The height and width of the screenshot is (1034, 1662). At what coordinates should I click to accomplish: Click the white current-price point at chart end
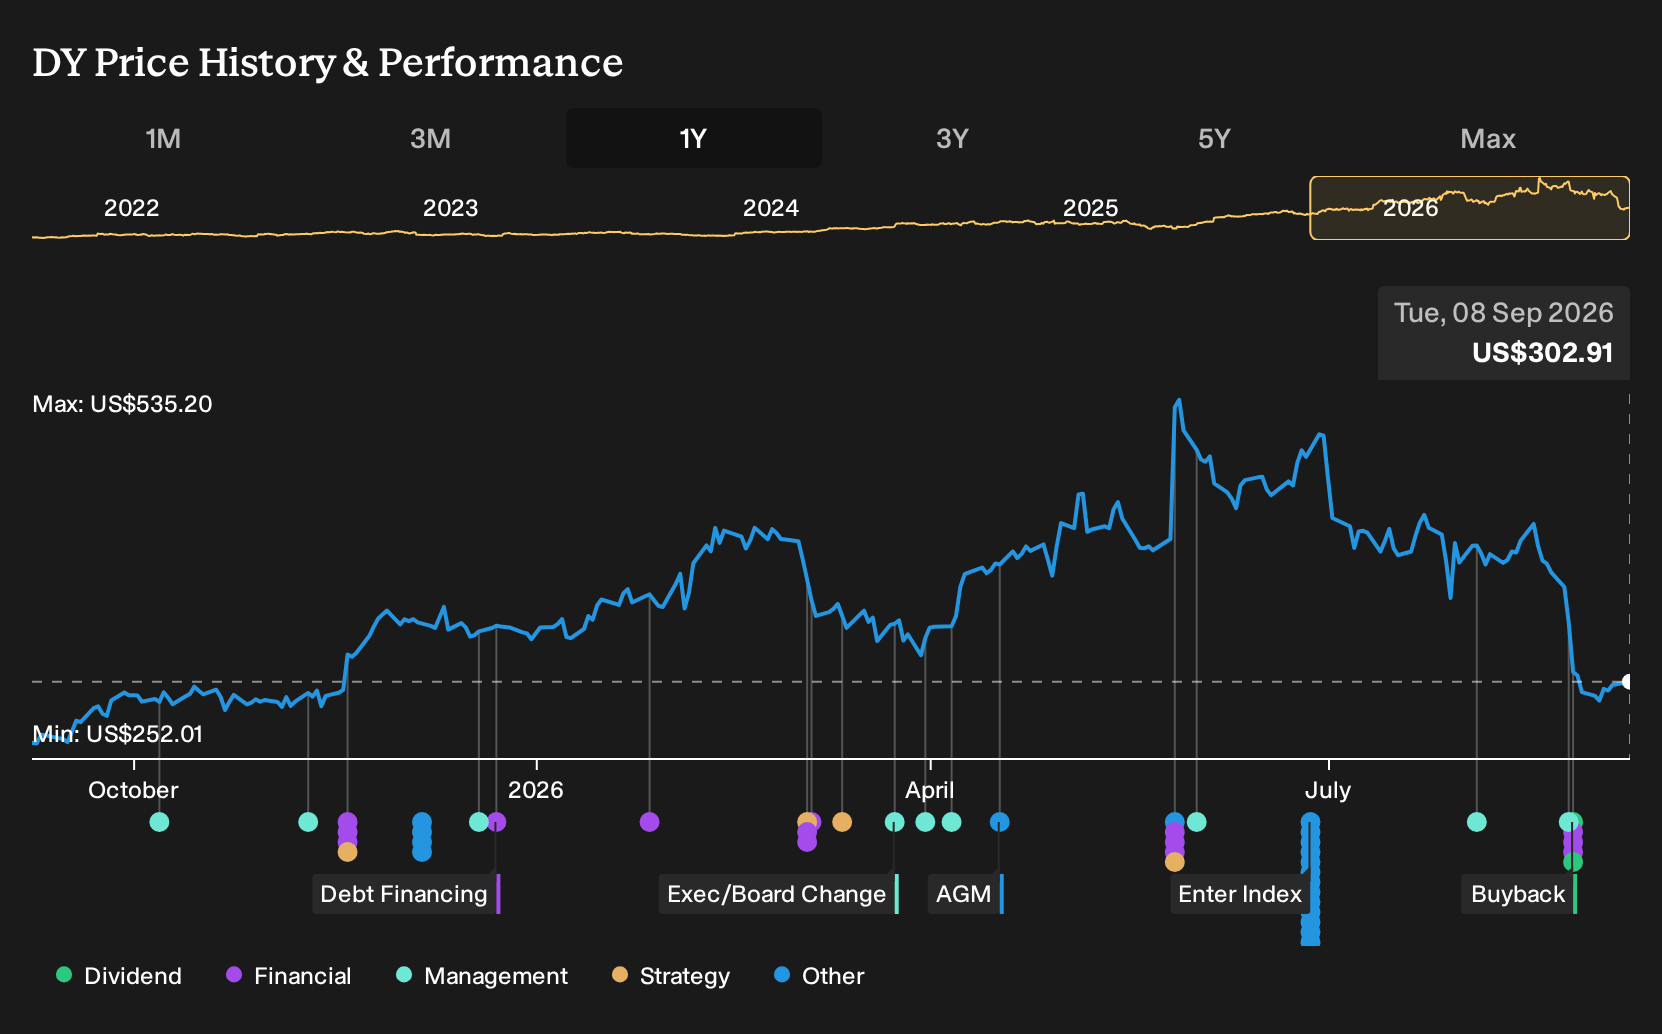coord(1627,682)
